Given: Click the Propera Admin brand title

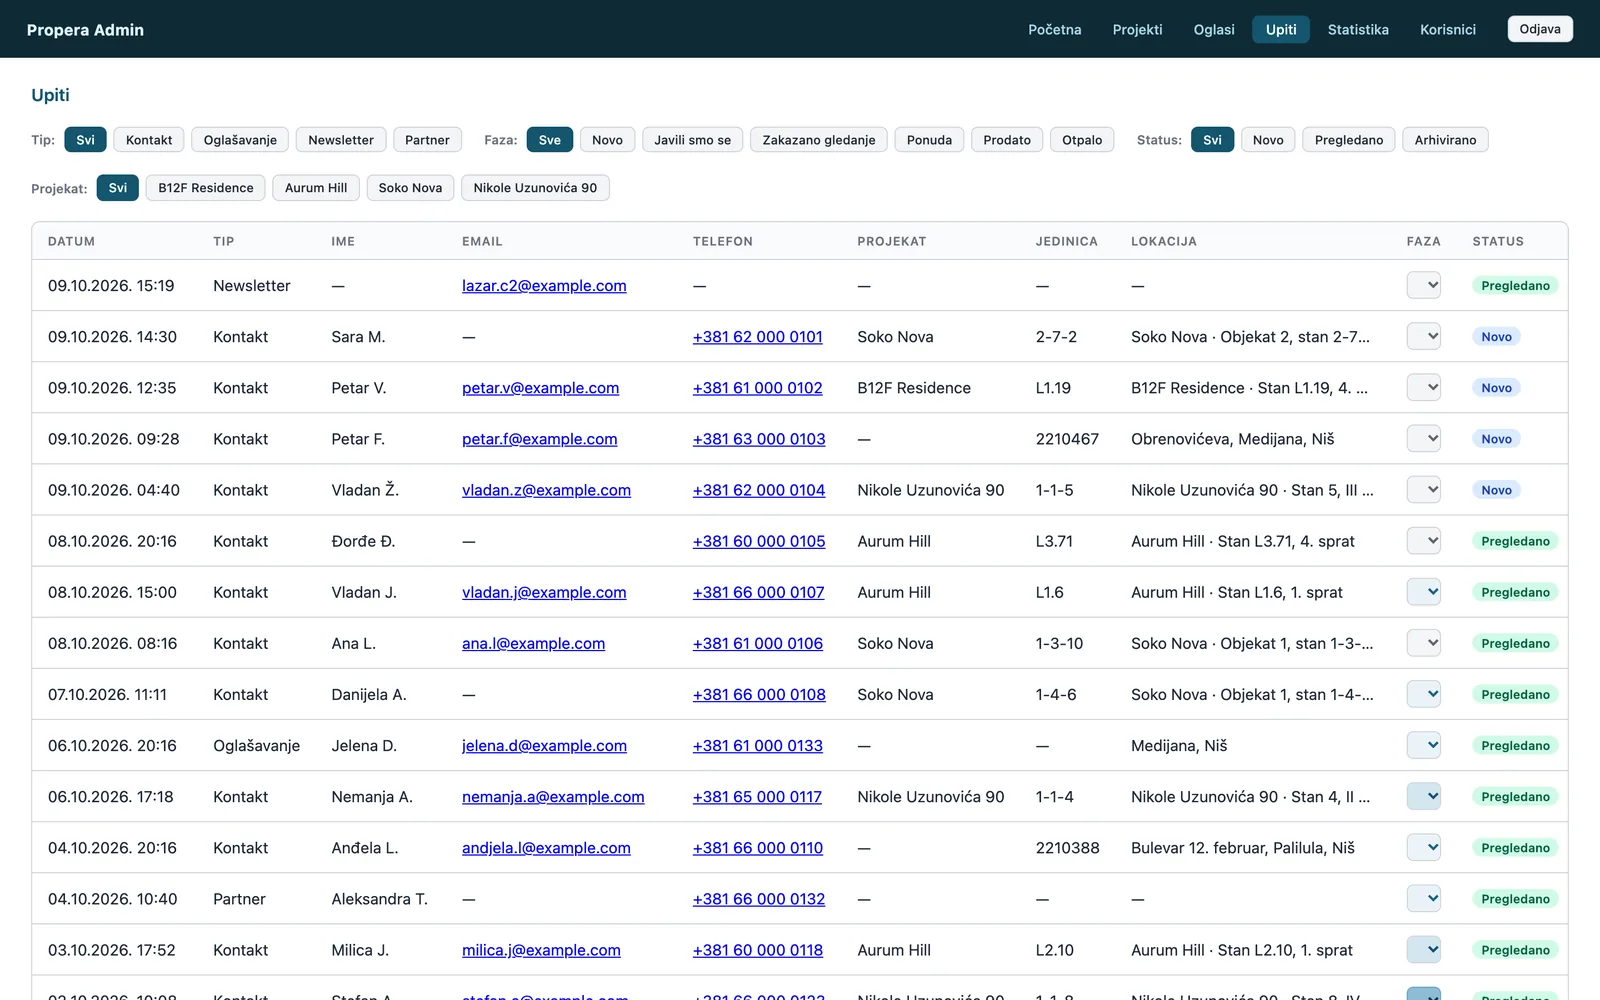Looking at the screenshot, I should (x=85, y=30).
